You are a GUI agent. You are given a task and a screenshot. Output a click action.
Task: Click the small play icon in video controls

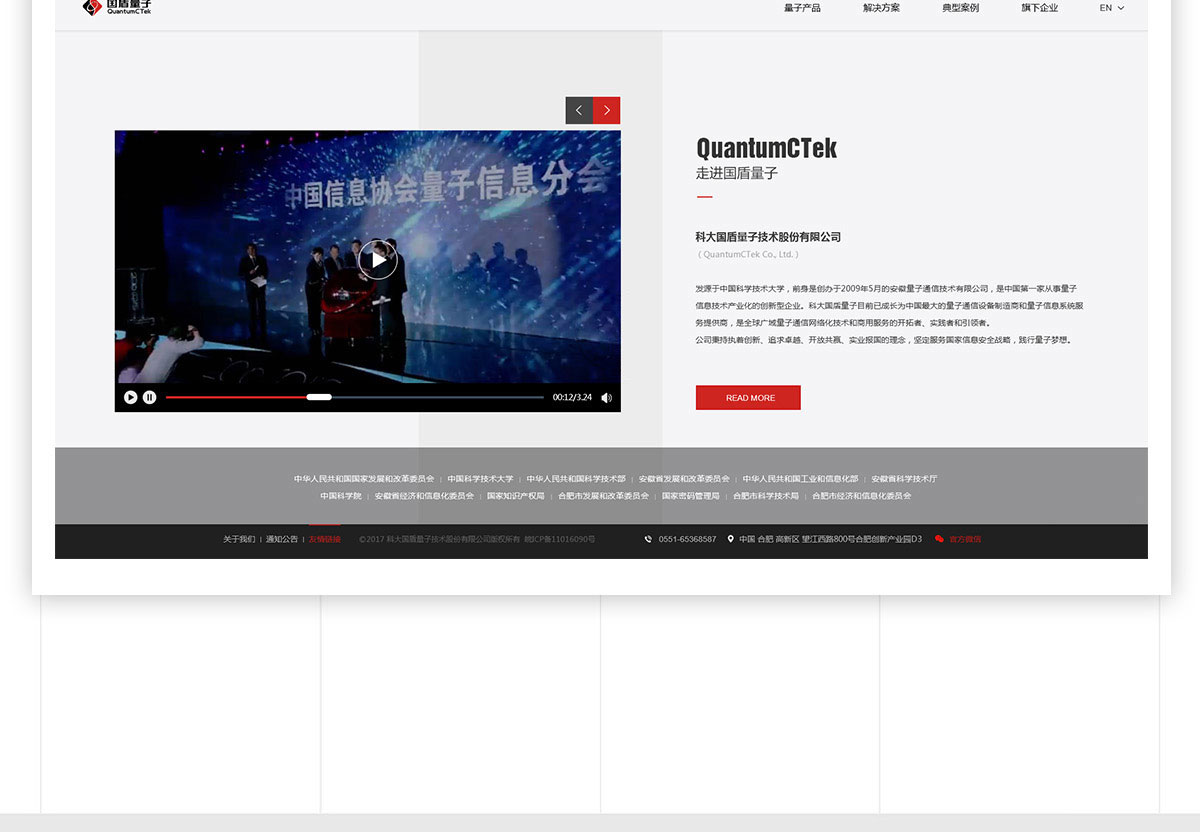tap(130, 397)
